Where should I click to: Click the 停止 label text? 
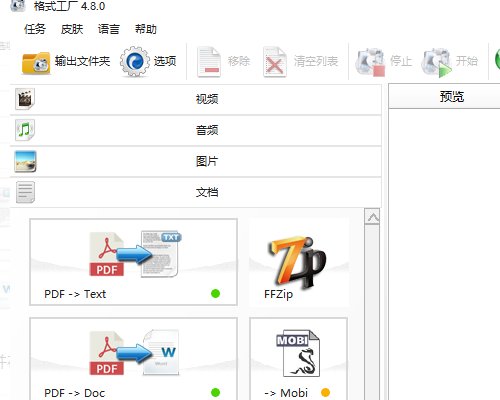pyautogui.click(x=401, y=61)
